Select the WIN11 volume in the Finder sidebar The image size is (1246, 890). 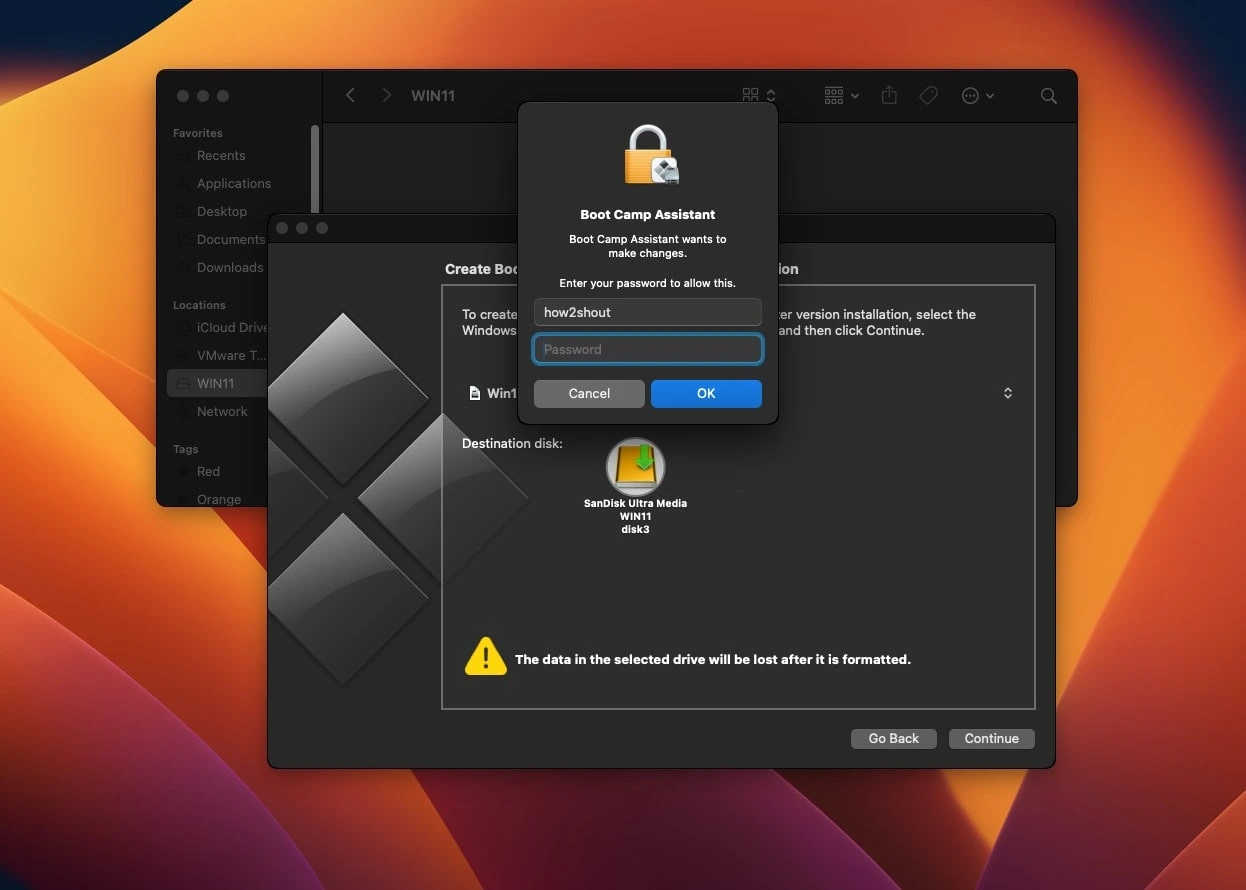pyautogui.click(x=217, y=383)
